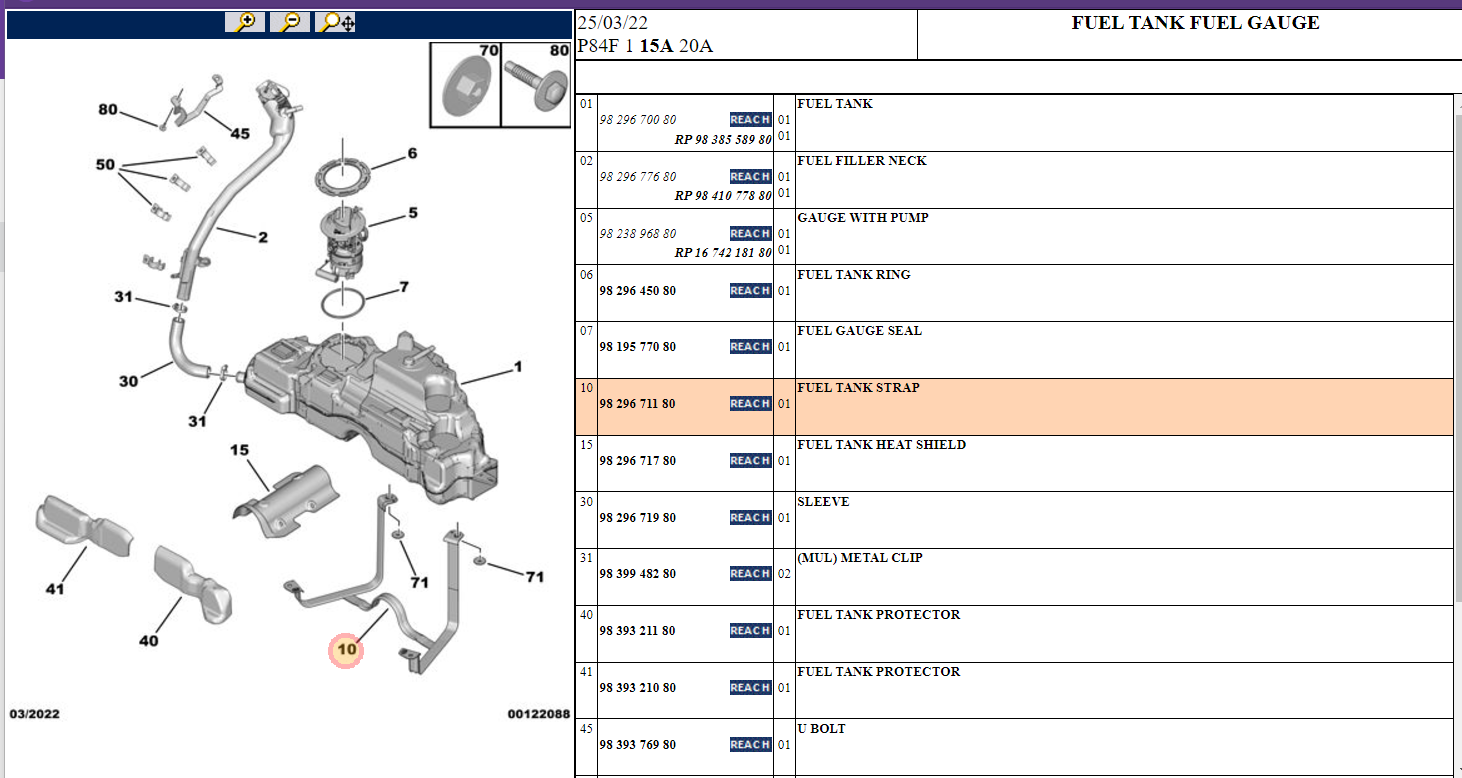The height and width of the screenshot is (778, 1462).
Task: Select the FUEL TANK RING part name
Action: (854, 275)
